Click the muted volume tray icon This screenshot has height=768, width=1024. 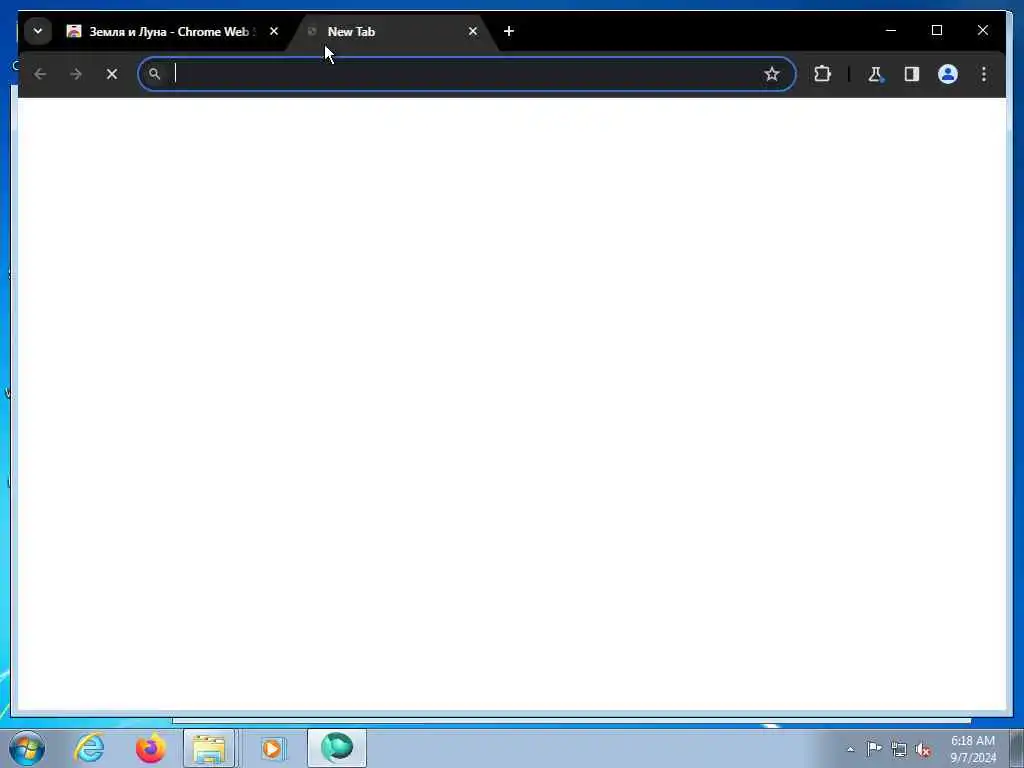(x=923, y=750)
